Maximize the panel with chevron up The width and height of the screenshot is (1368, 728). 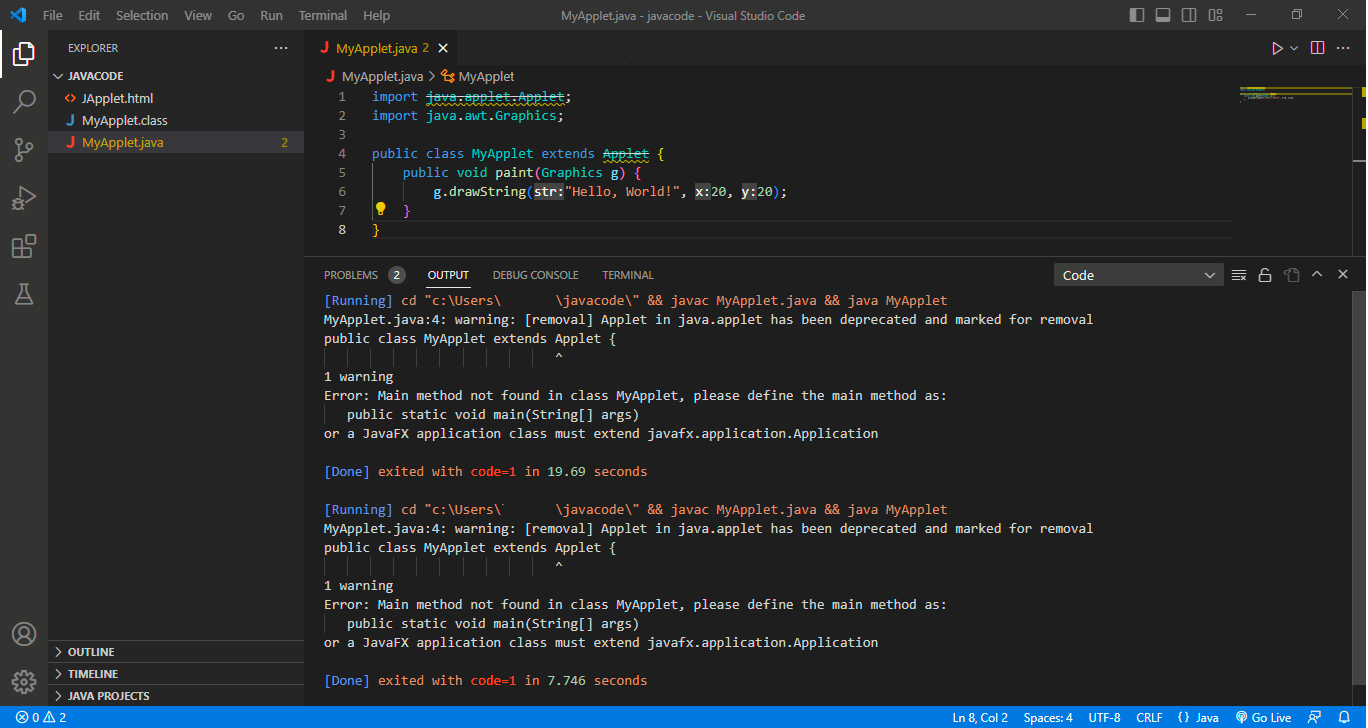(1317, 275)
